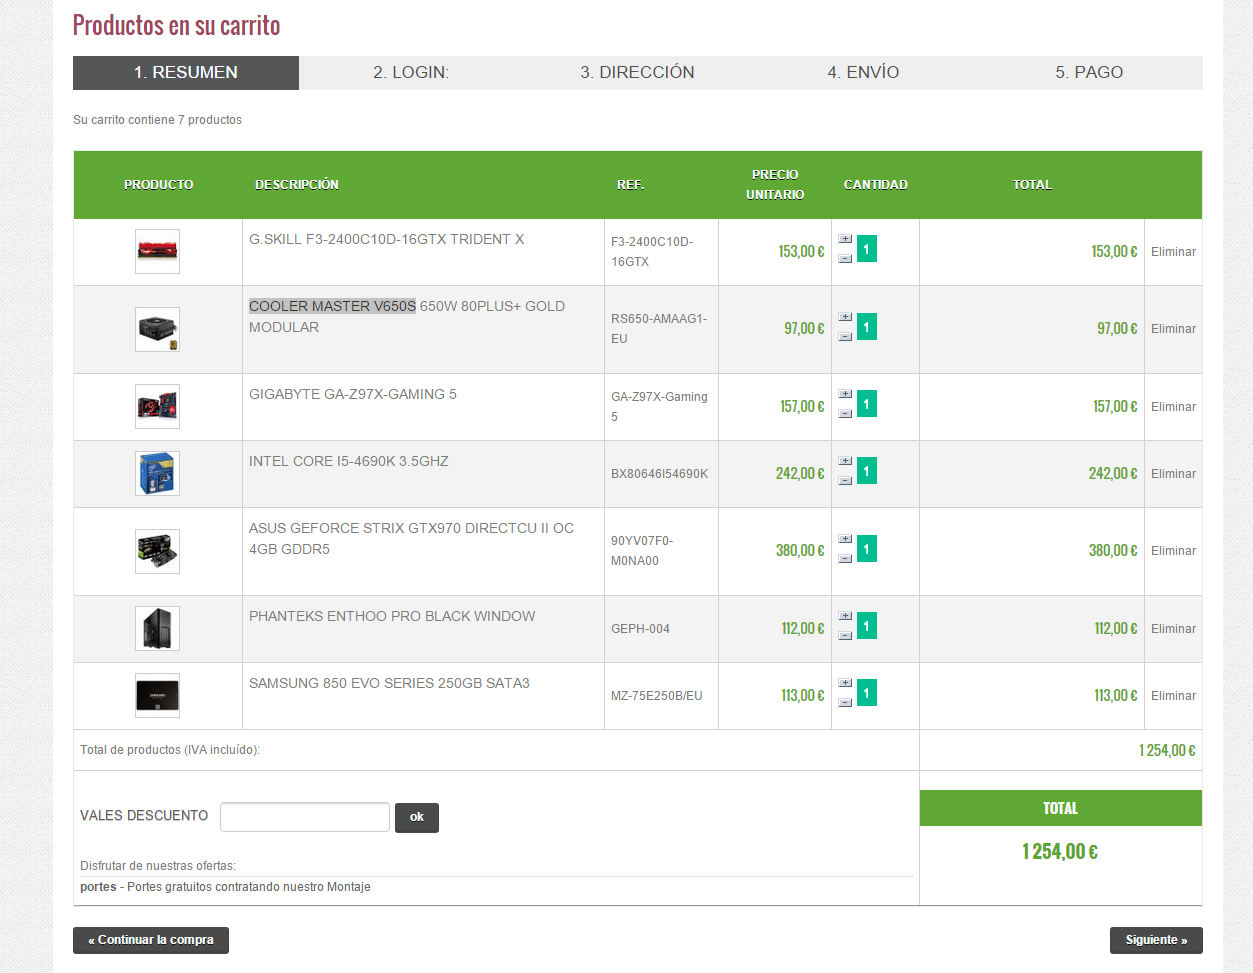Decrease quantity of Intel Core i5-4690K
The height and width of the screenshot is (973, 1253).
[x=845, y=481]
